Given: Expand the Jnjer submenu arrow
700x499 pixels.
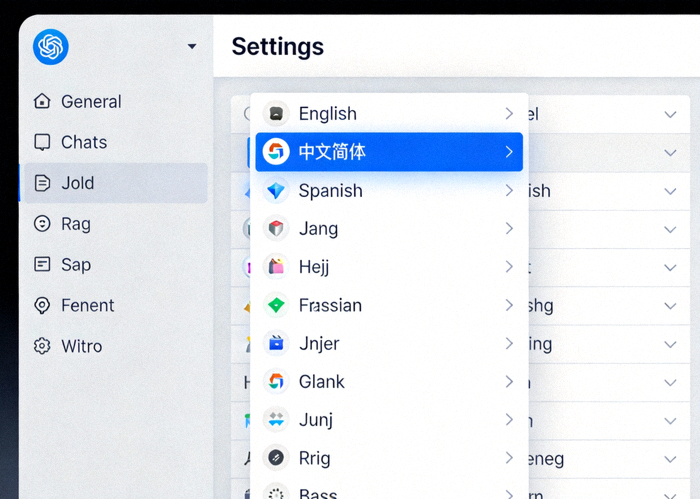Looking at the screenshot, I should (509, 343).
